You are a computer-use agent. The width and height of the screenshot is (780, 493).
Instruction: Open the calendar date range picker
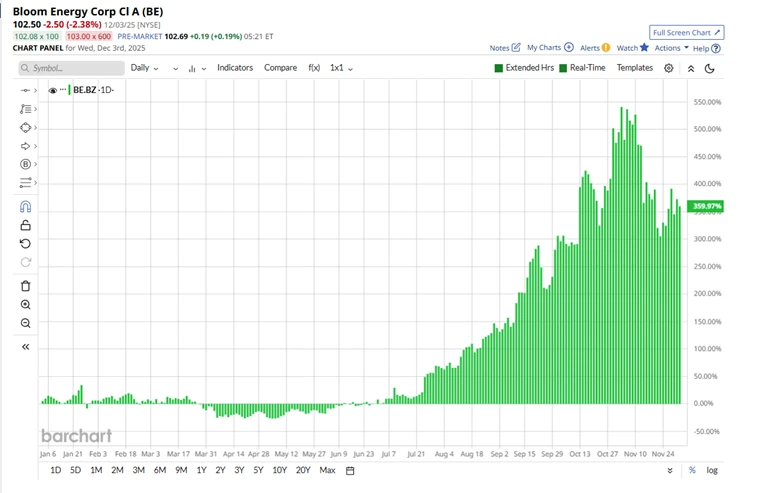pos(350,471)
